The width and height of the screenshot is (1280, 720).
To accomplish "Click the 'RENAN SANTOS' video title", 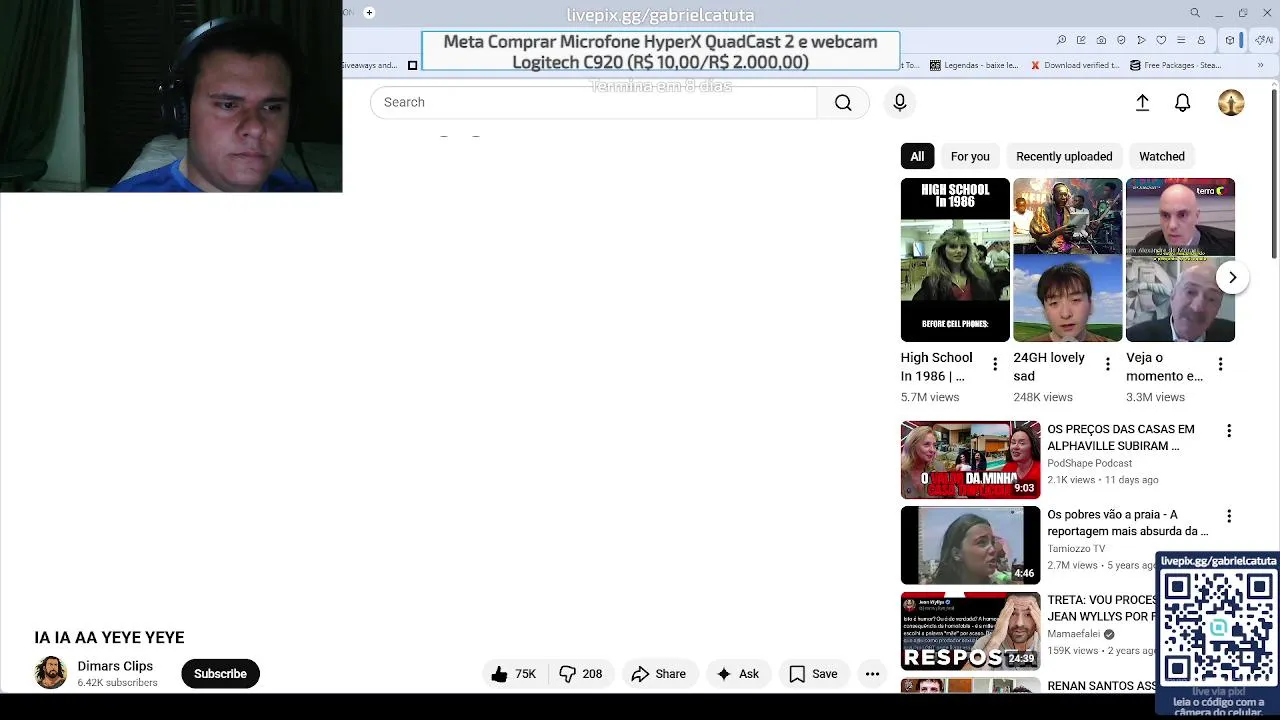I will point(1101,686).
